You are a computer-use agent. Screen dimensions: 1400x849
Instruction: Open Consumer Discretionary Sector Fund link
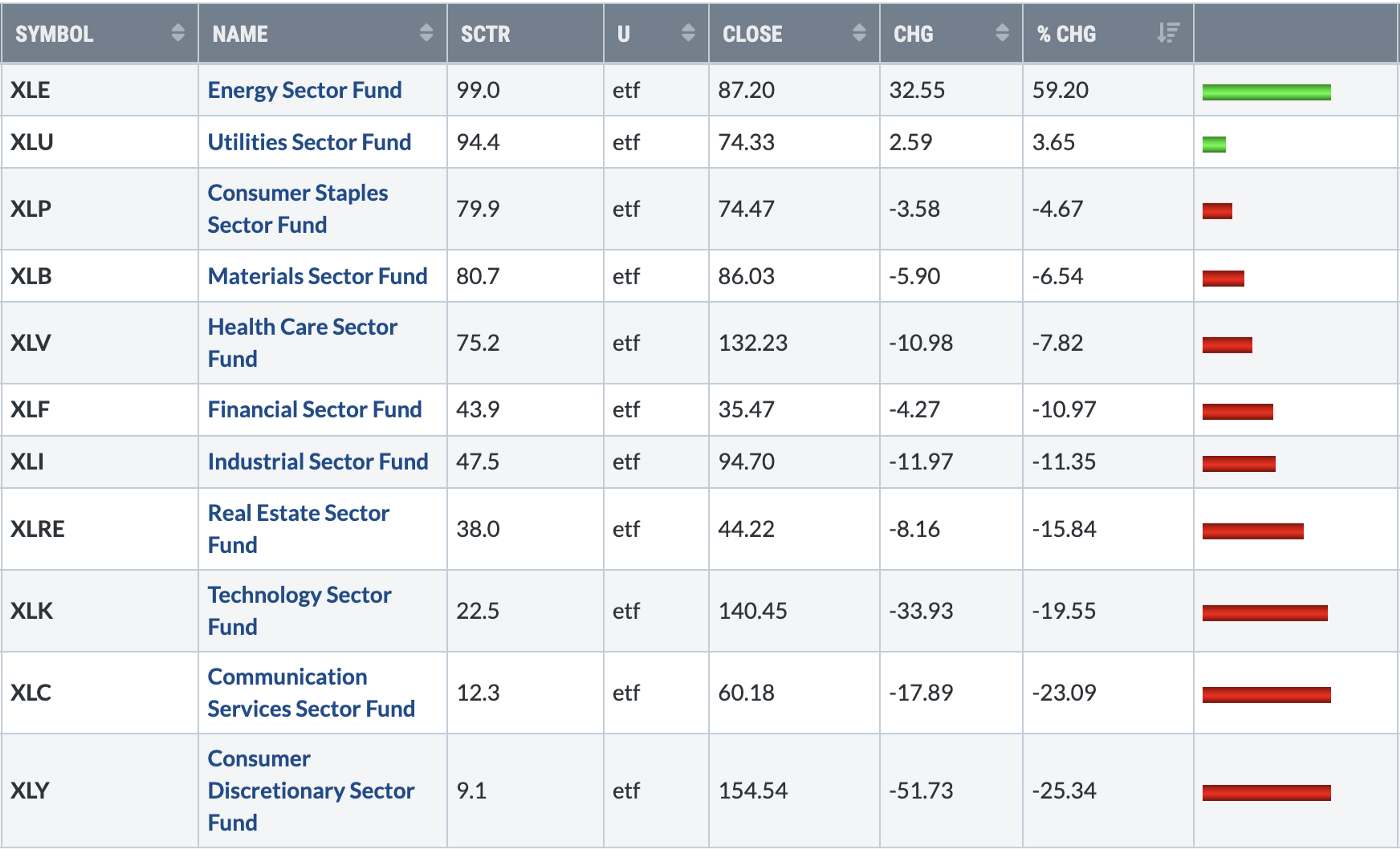(310, 790)
